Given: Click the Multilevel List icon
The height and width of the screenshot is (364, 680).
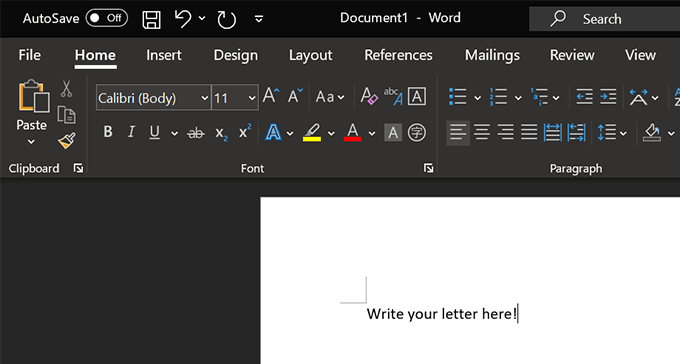Looking at the screenshot, I should point(539,97).
